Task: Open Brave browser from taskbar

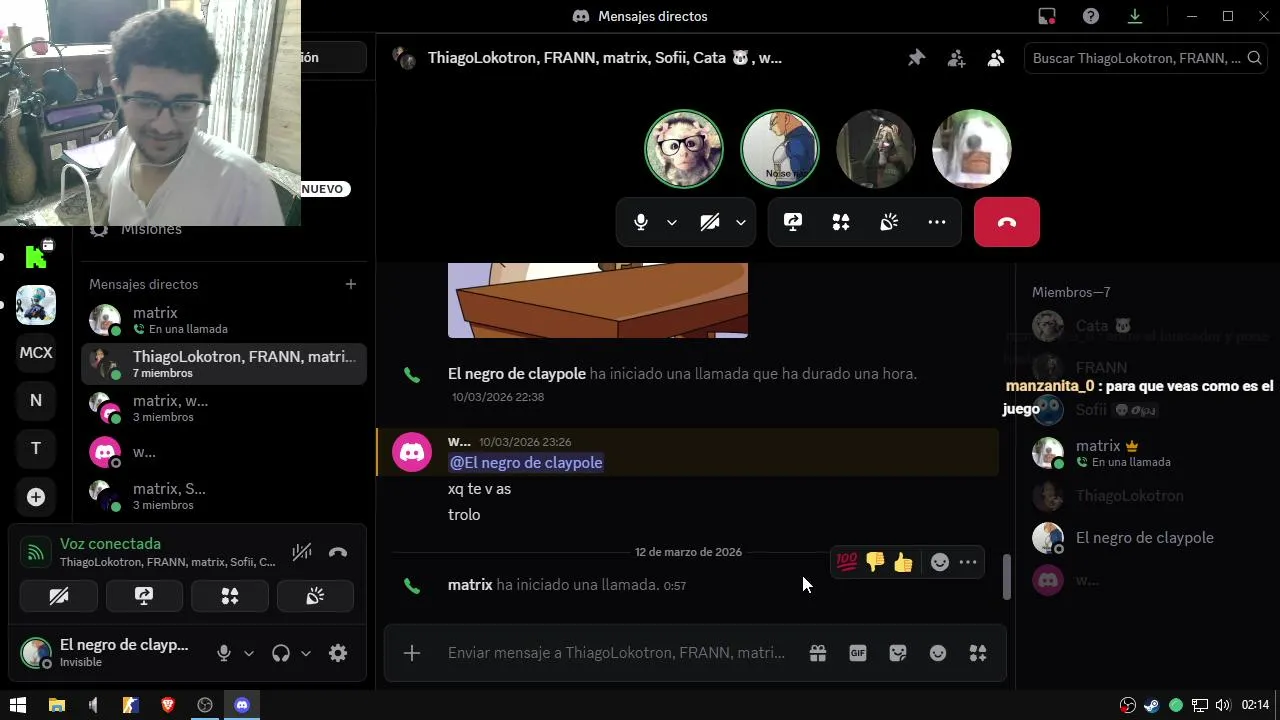Action: 168,705
